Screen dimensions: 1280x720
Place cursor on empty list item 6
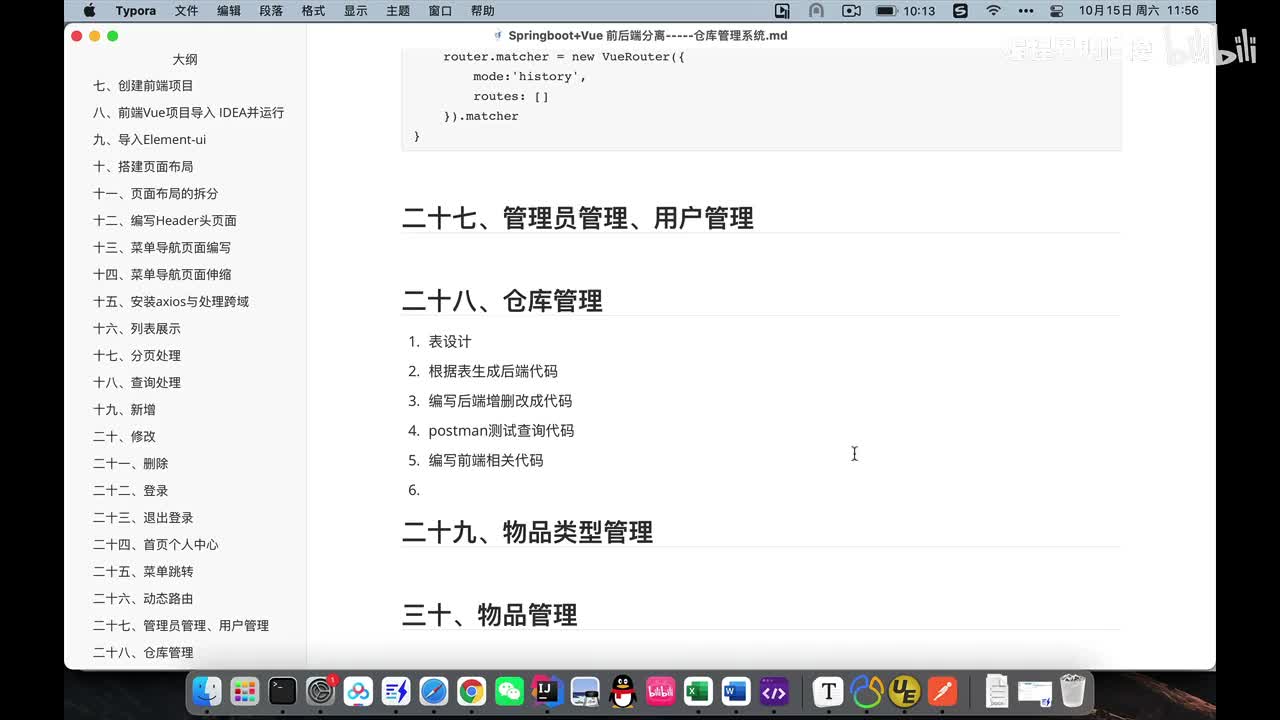click(414, 490)
